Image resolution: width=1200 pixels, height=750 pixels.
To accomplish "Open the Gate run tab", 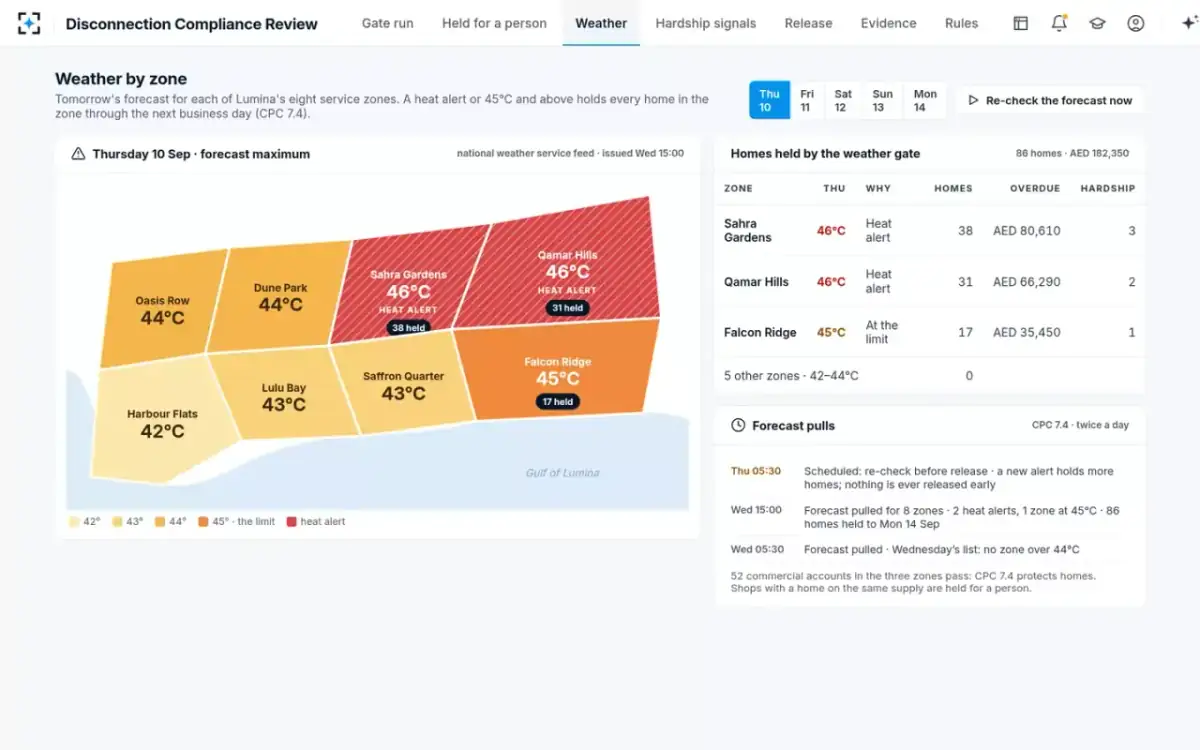I will coord(387,23).
